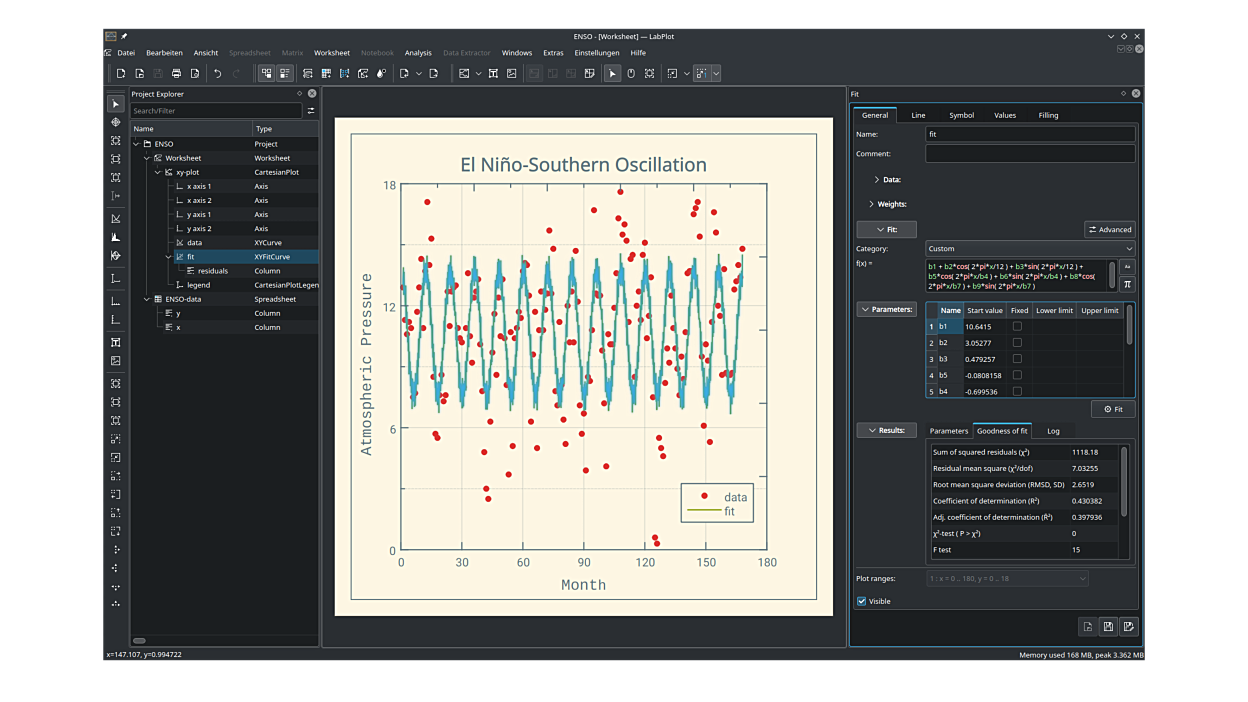Select the arrow cursor tool in the left sidebar

point(116,104)
